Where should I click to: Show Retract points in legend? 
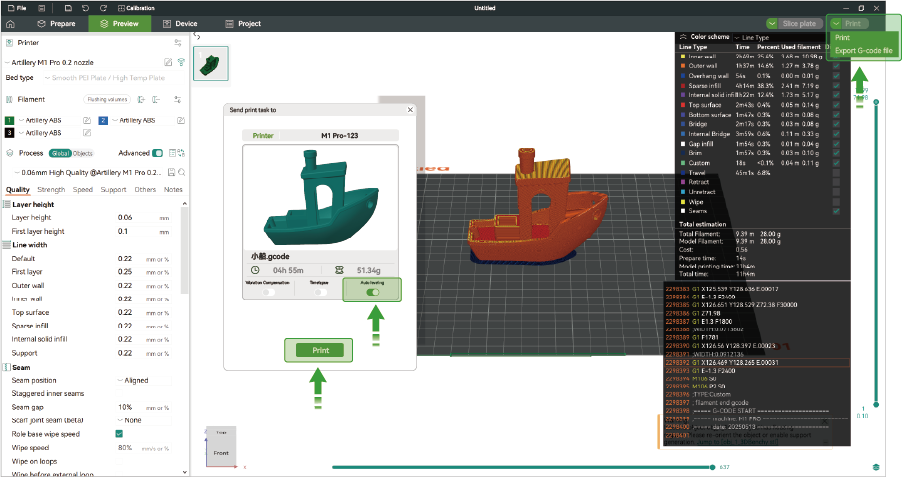pos(836,182)
